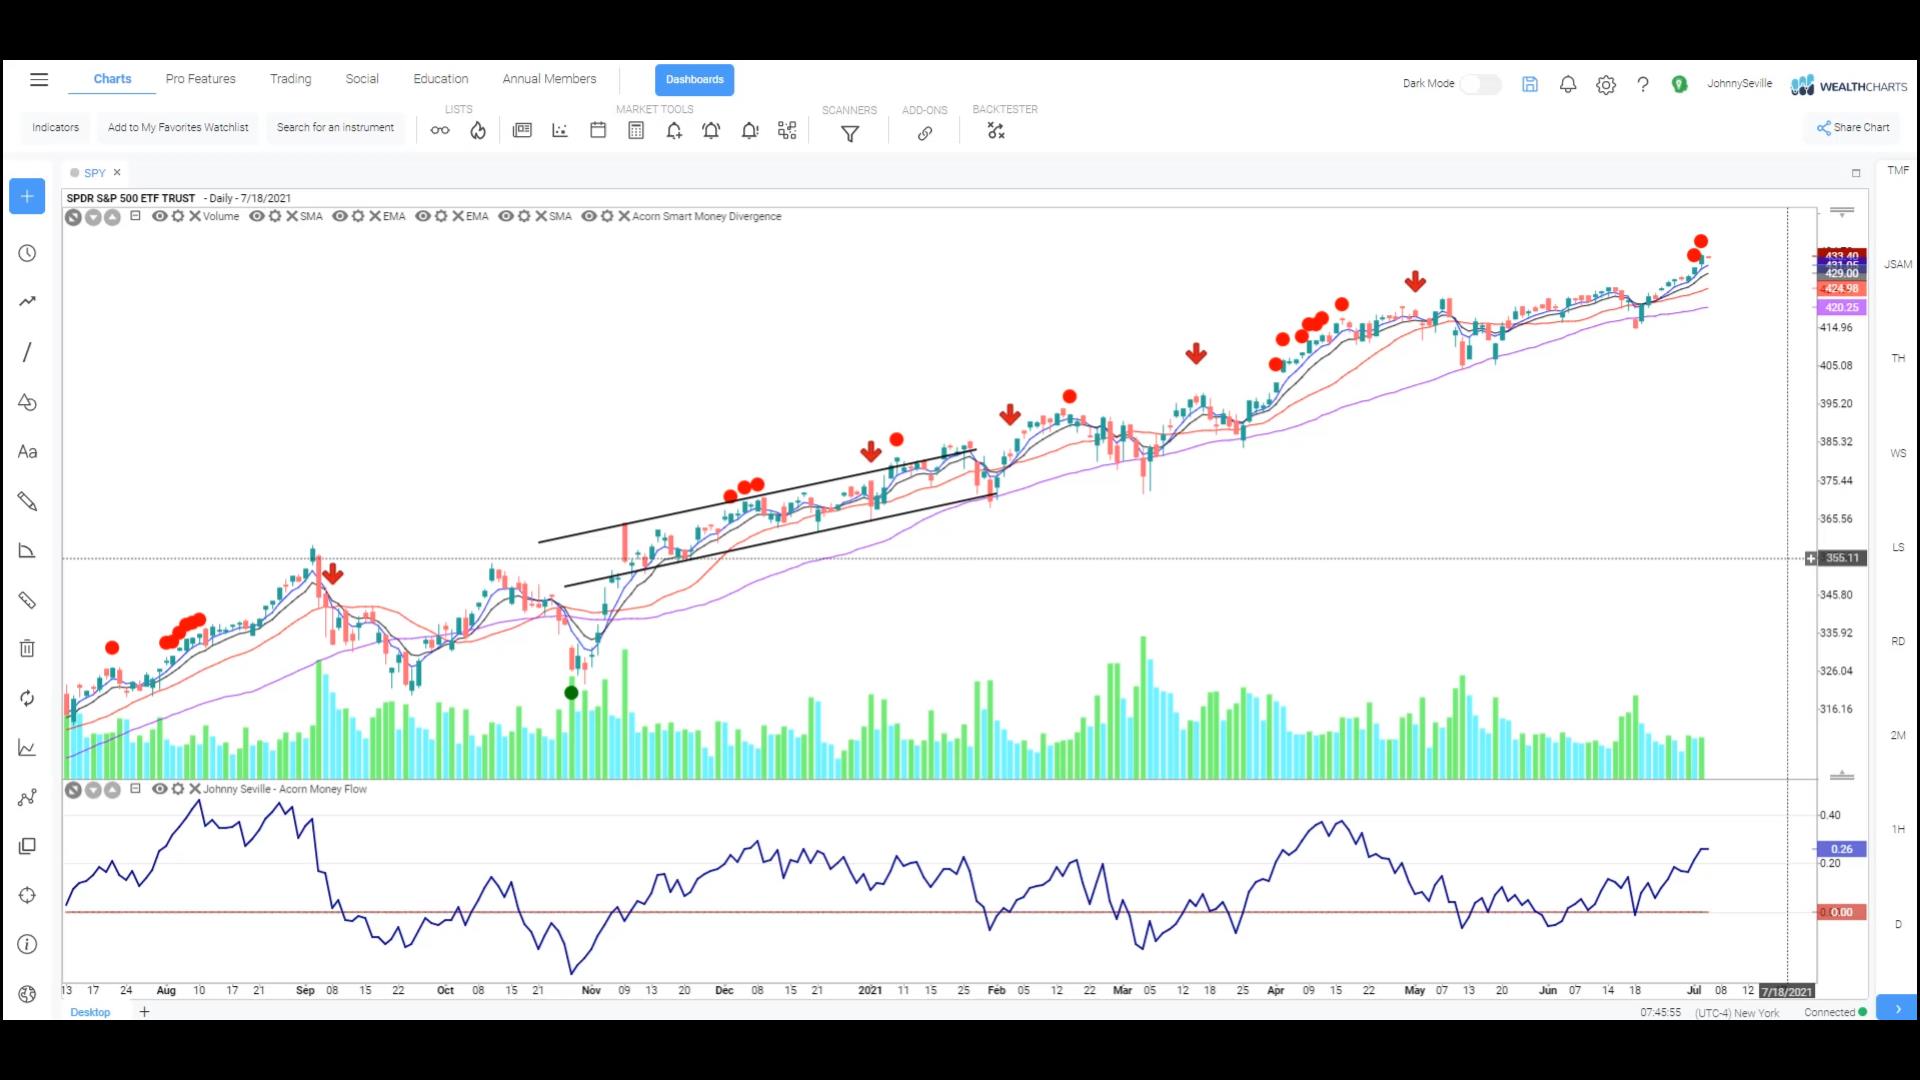Click Add to My Favorites Watchlist
This screenshot has height=1080, width=1920.
178,128
